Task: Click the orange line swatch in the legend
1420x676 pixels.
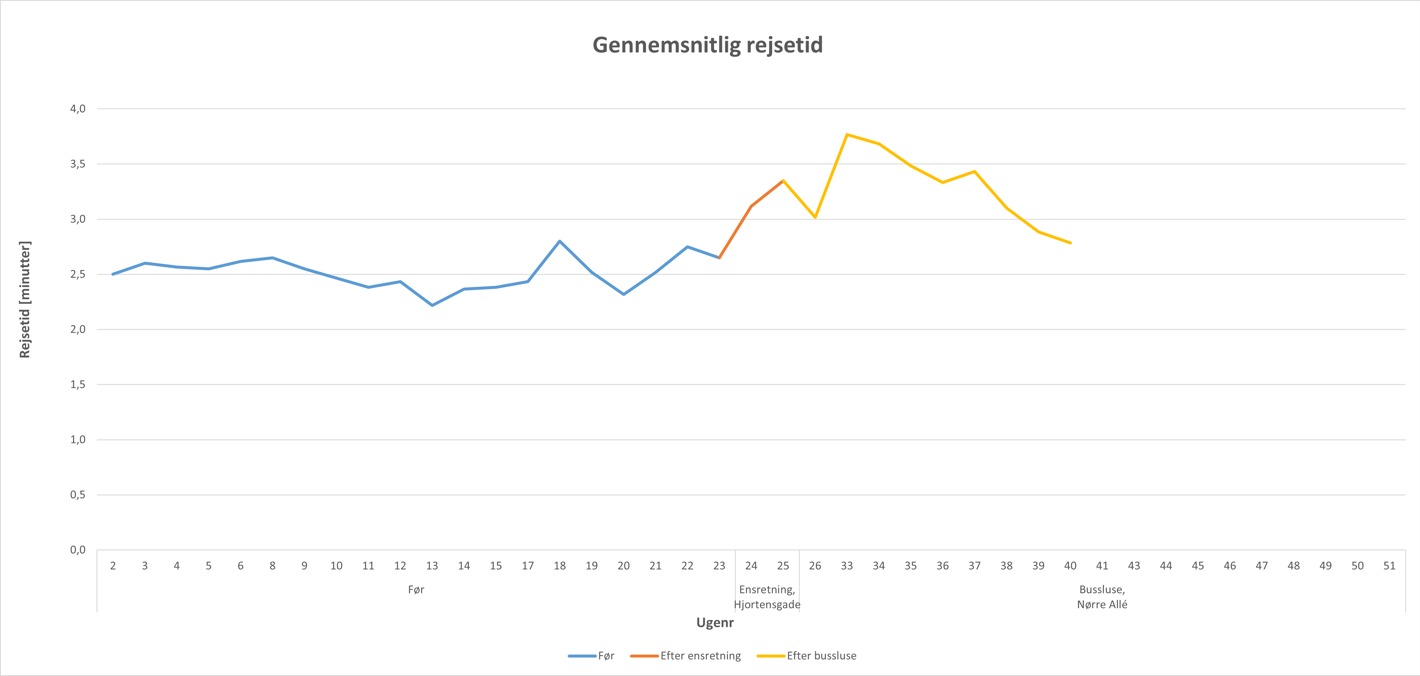Action: pos(644,656)
